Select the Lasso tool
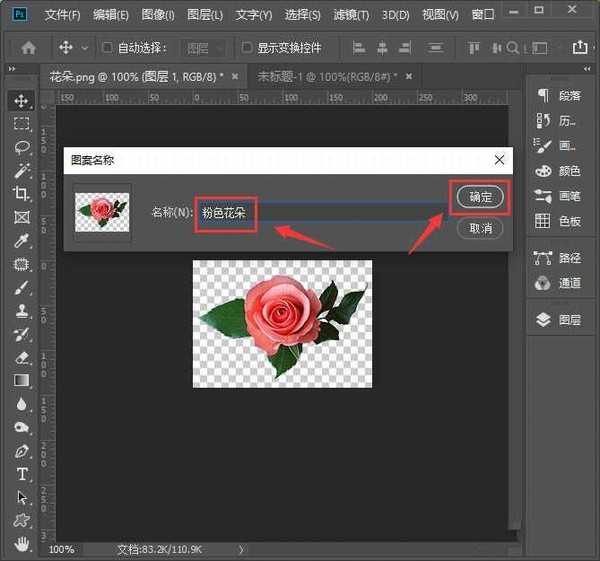600x561 pixels. 21,147
